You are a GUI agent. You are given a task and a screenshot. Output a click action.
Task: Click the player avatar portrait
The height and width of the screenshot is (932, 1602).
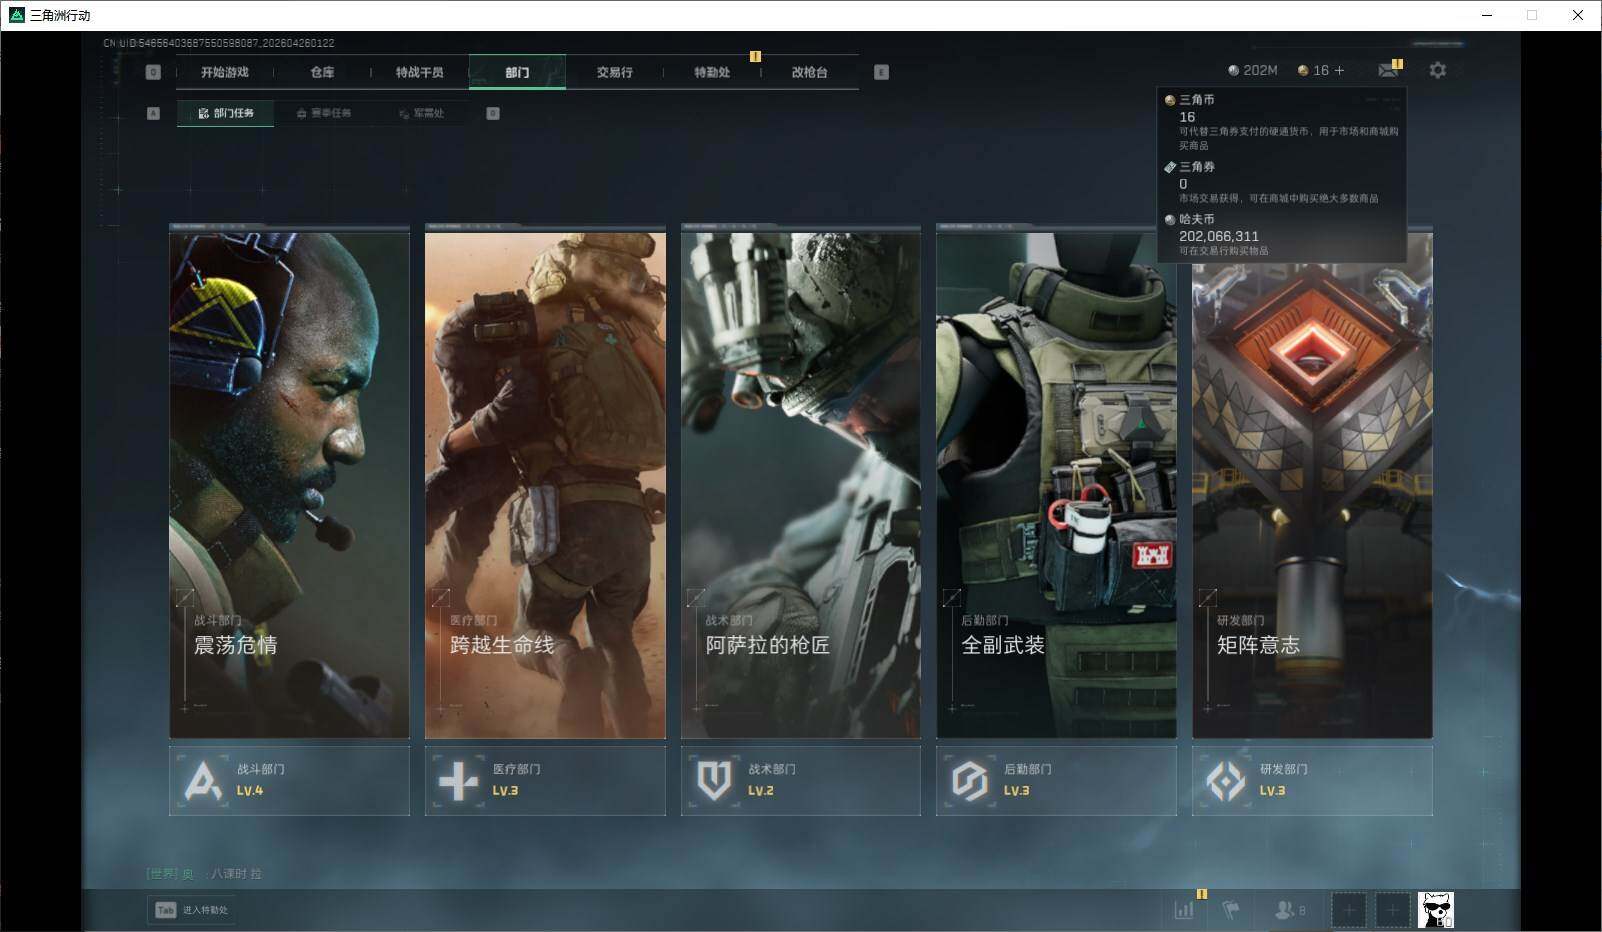click(1435, 909)
